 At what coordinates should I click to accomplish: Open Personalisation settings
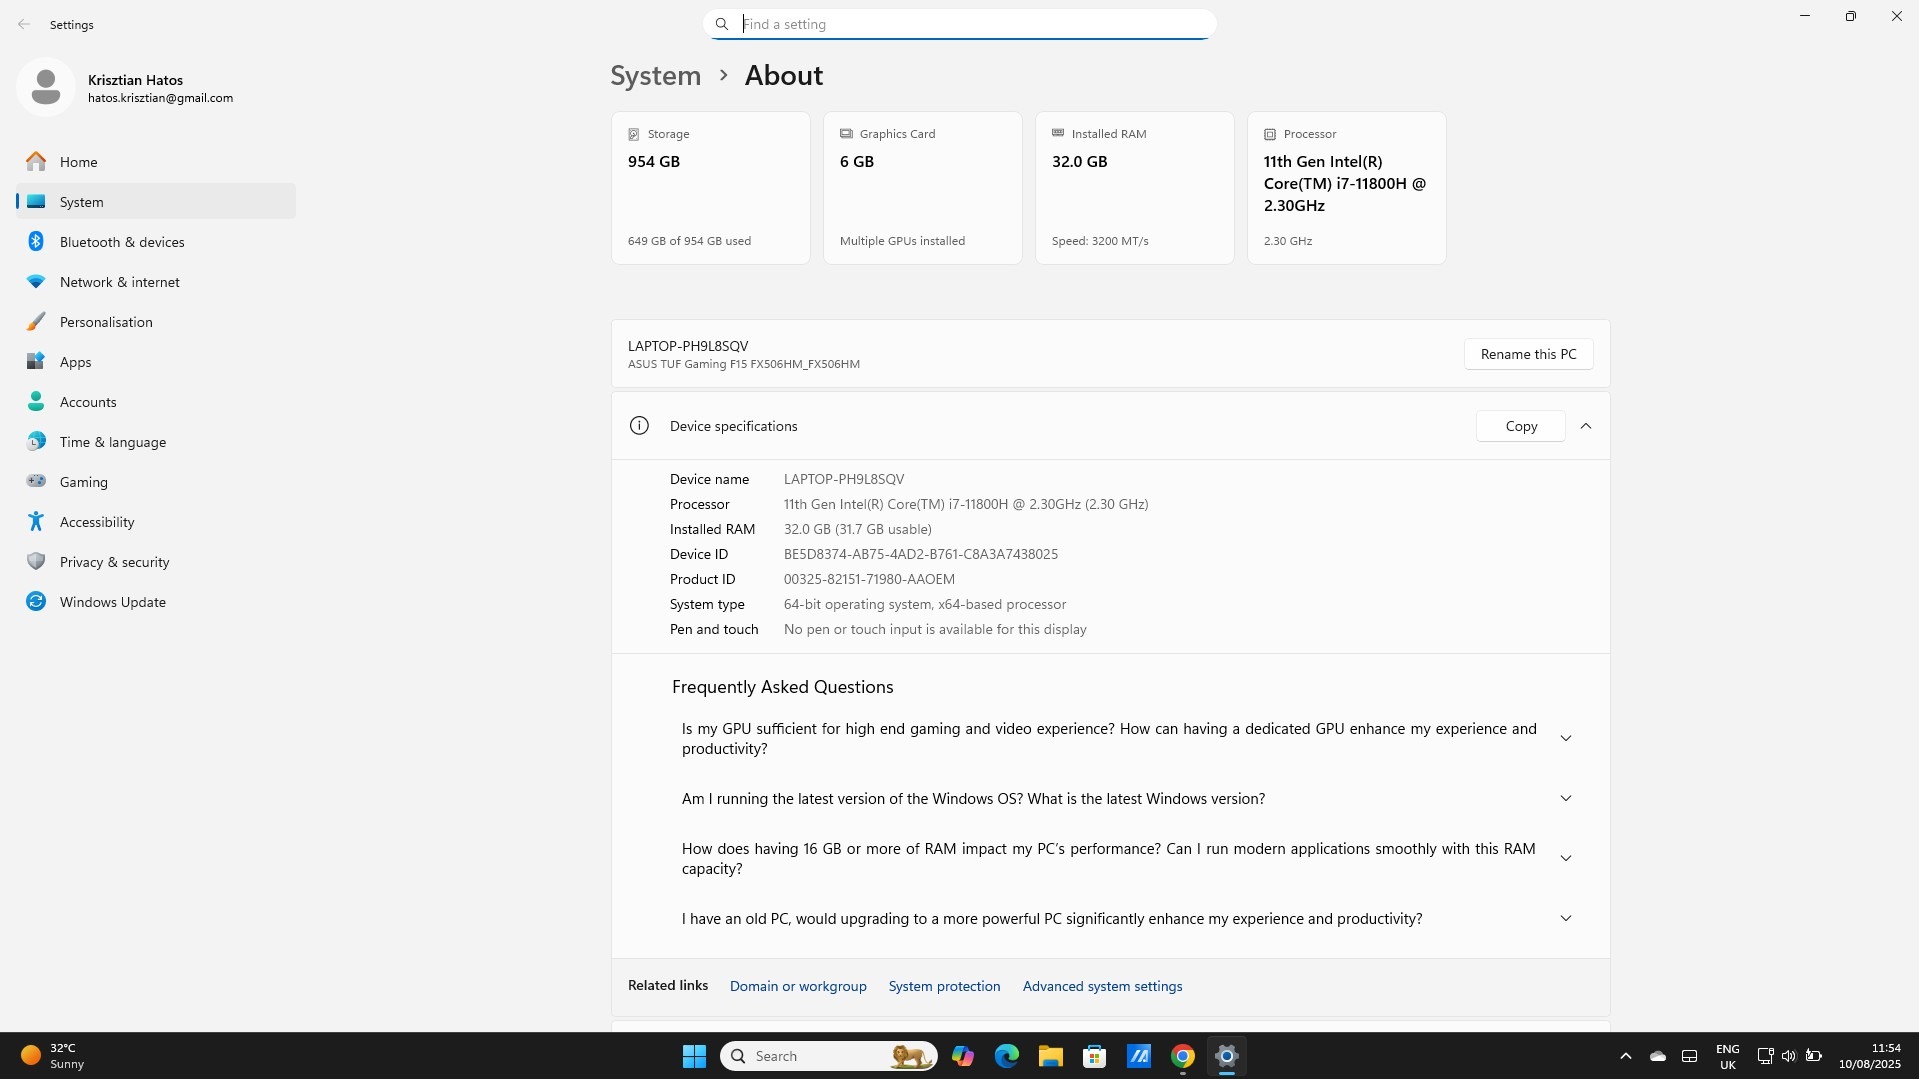pyautogui.click(x=156, y=322)
